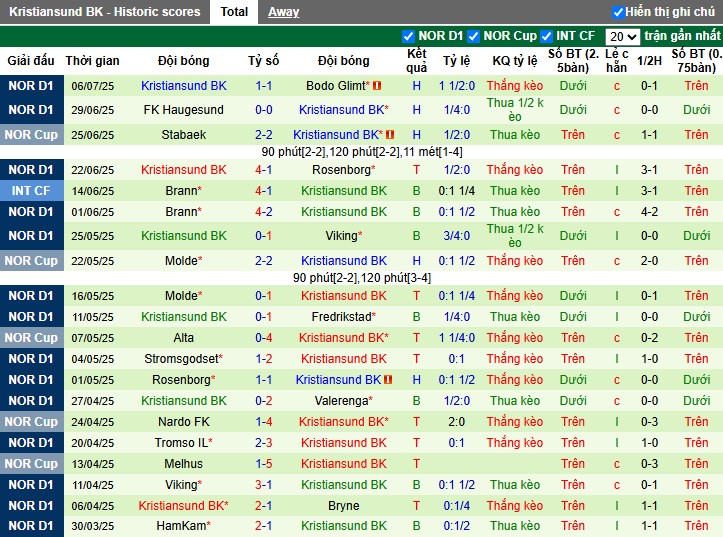Click red card icon in Rosenborg 01/05/25 row

point(388,379)
